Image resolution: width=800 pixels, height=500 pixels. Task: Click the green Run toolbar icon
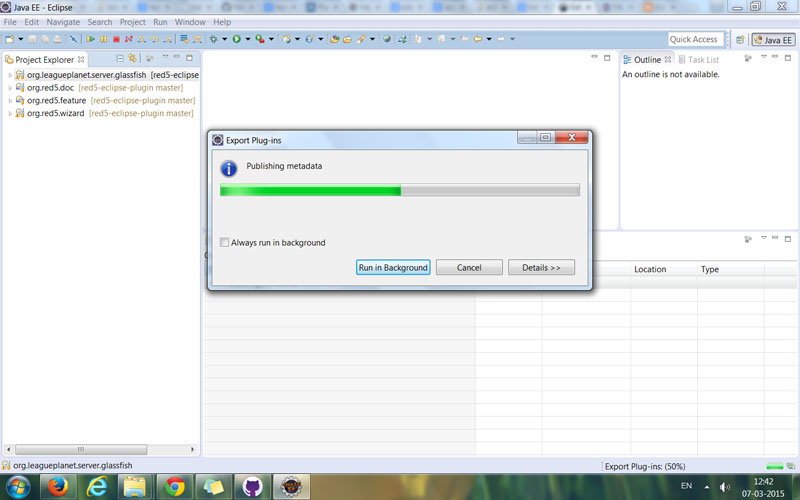237,39
